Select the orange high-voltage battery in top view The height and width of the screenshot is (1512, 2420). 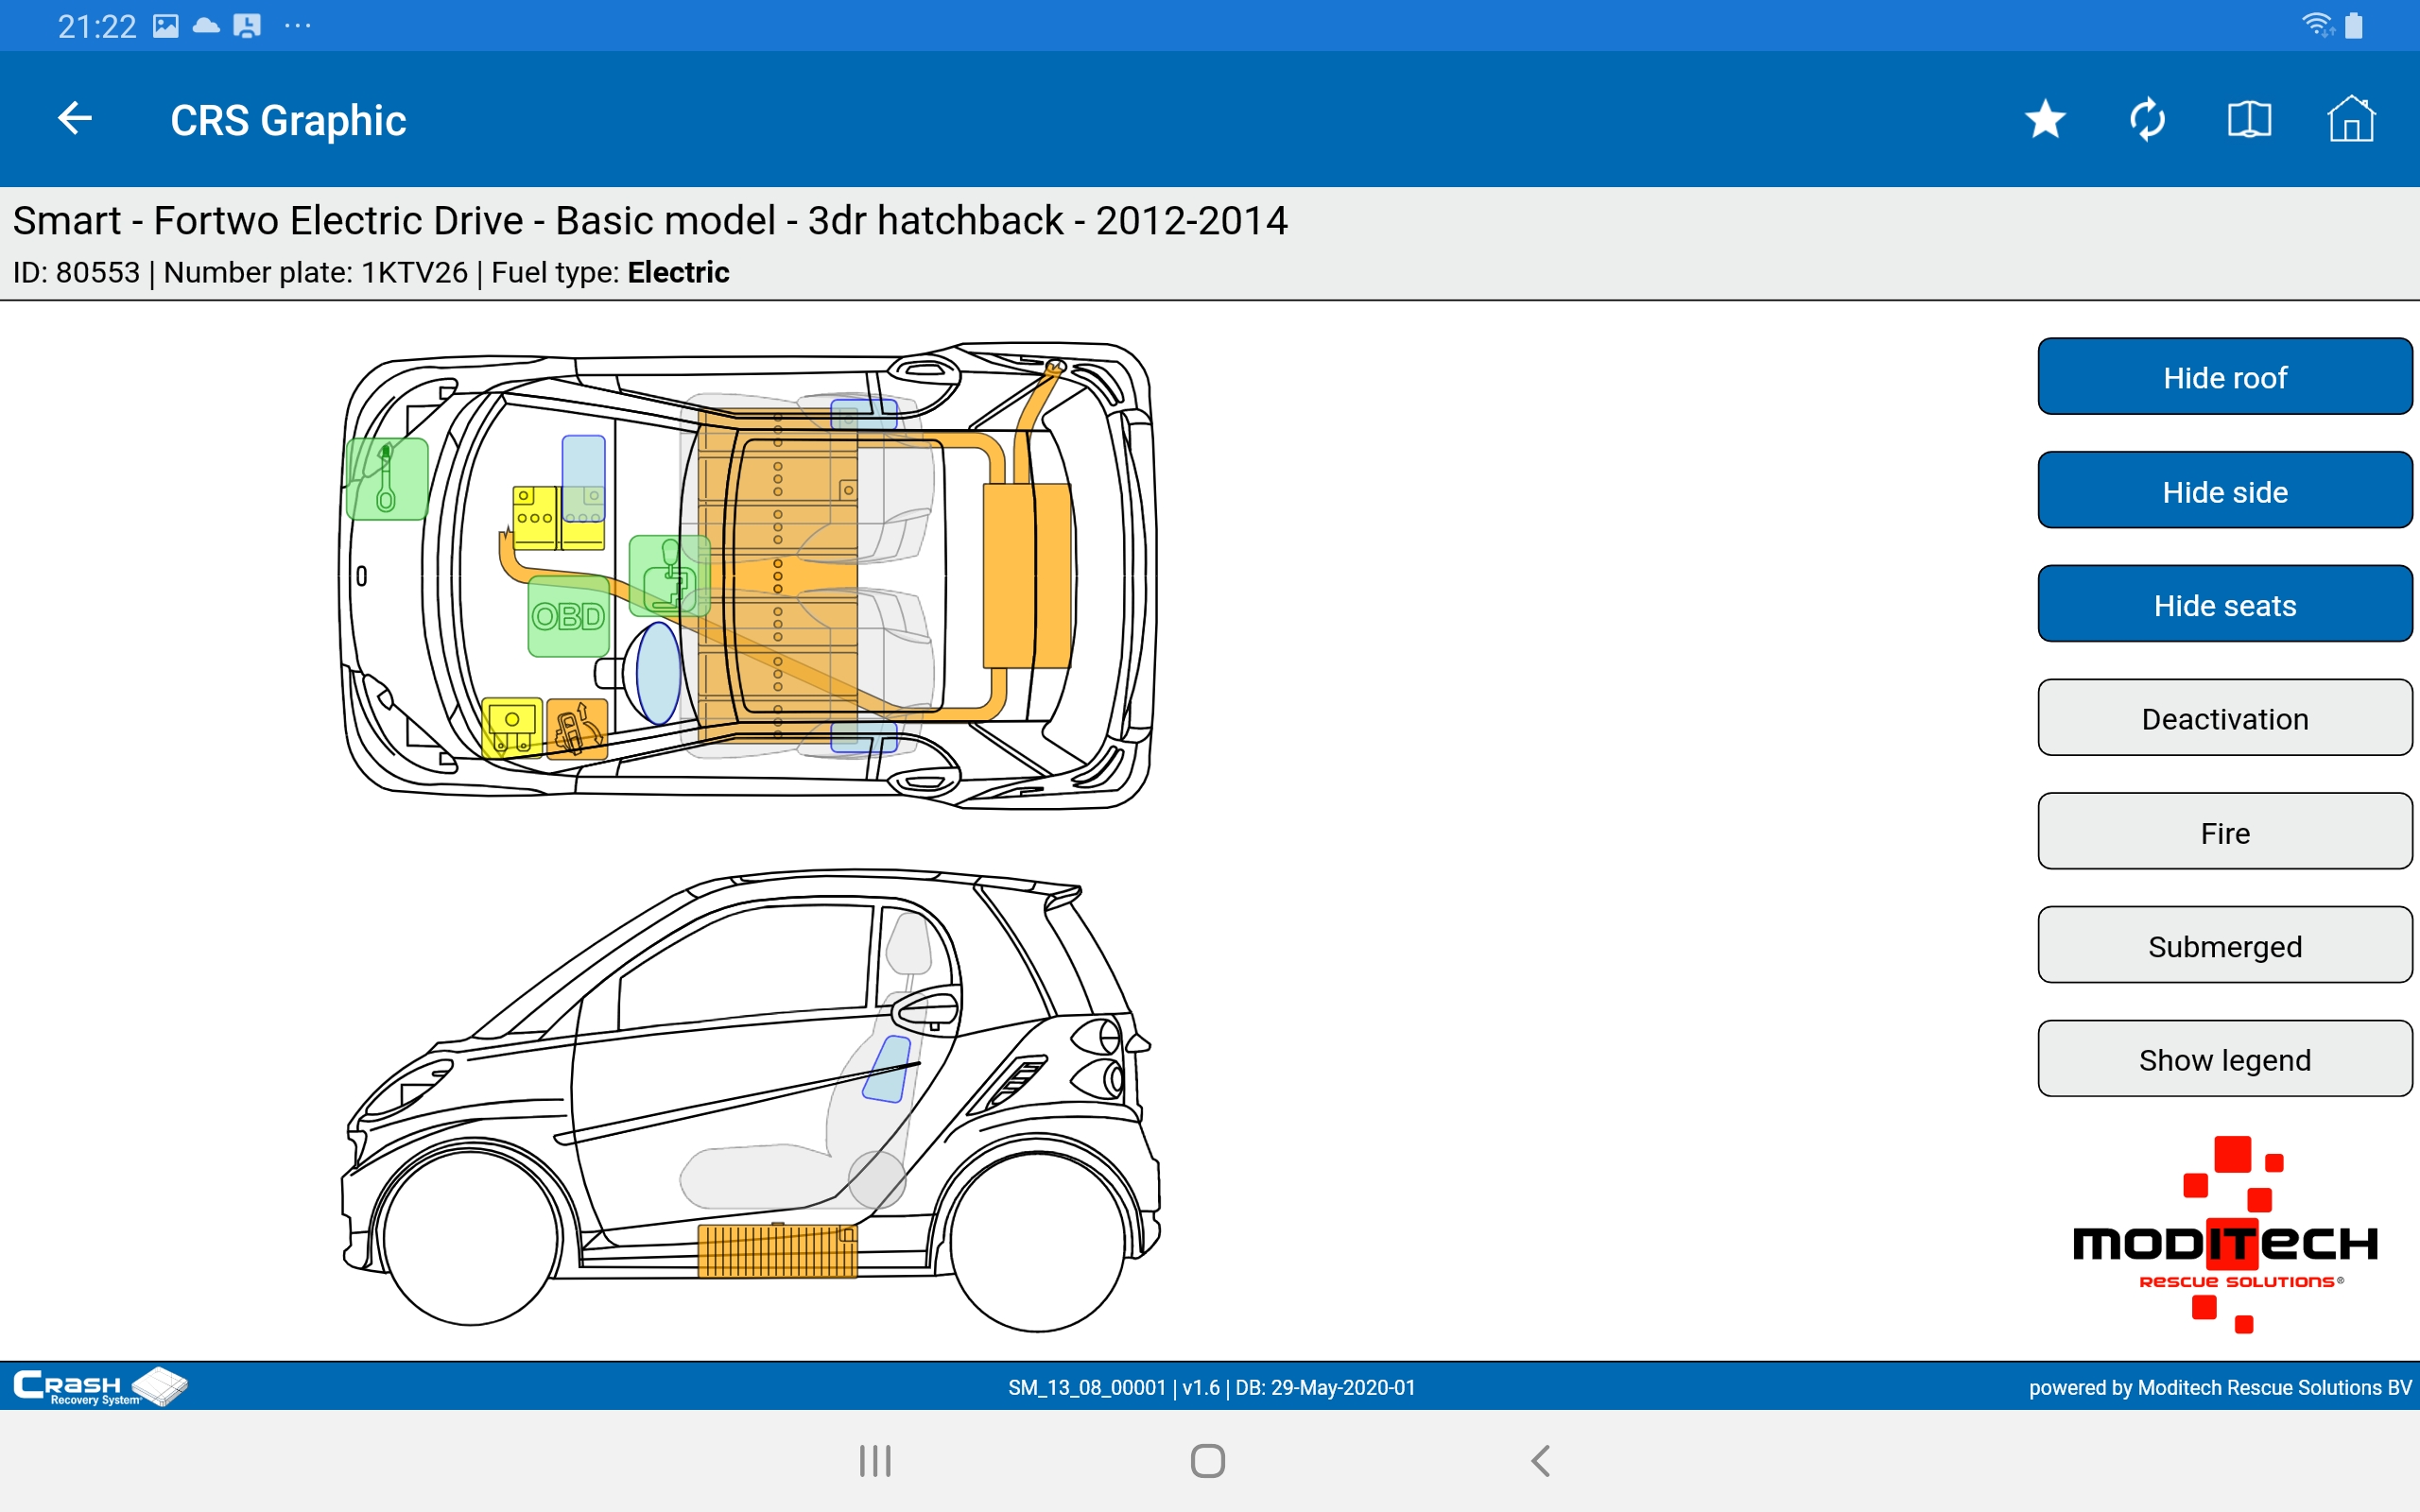pyautogui.click(x=777, y=575)
